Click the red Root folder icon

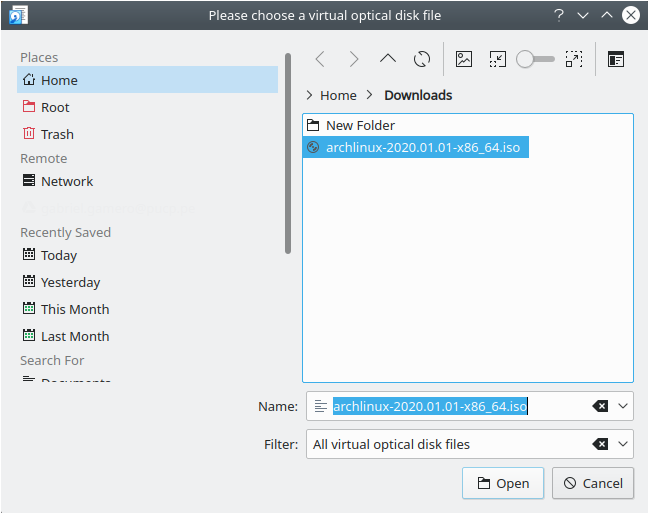coord(29,106)
